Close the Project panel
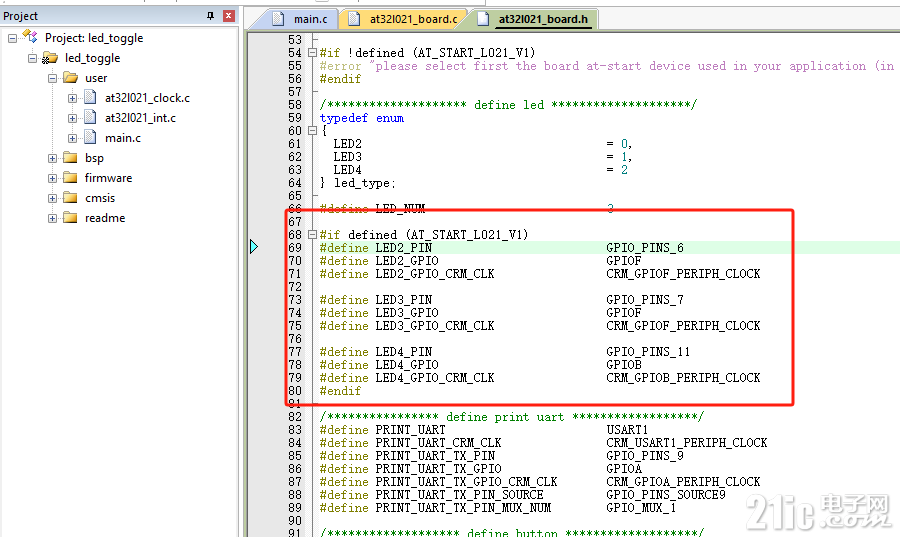The height and width of the screenshot is (537, 900). (228, 16)
